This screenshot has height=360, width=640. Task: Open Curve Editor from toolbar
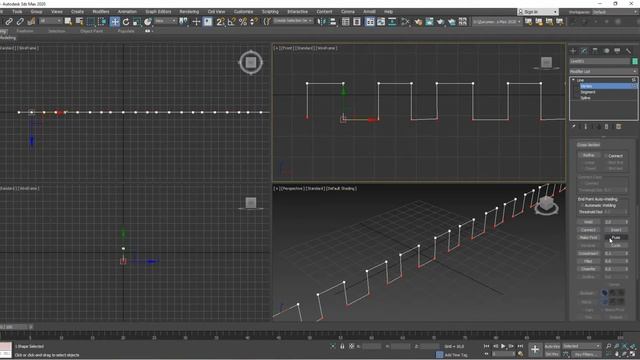pos(381,22)
